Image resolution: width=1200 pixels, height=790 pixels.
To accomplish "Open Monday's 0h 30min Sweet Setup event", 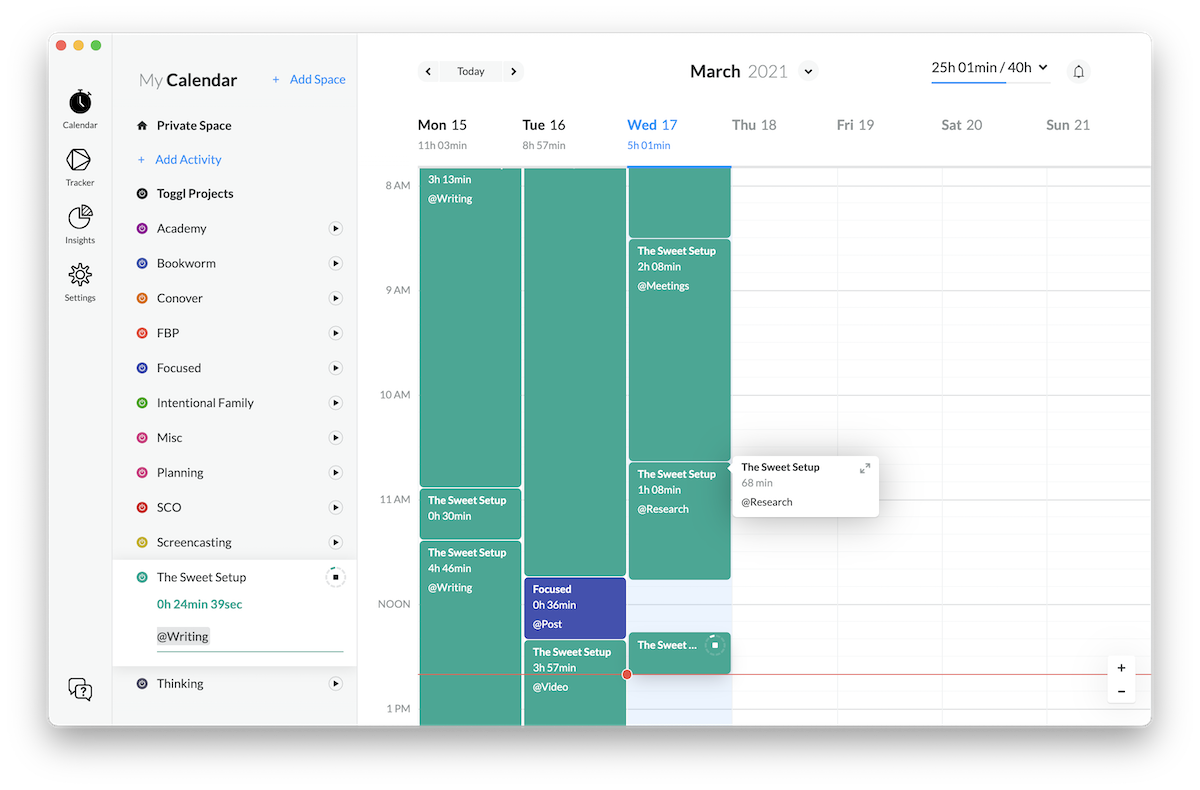I will tap(470, 514).
